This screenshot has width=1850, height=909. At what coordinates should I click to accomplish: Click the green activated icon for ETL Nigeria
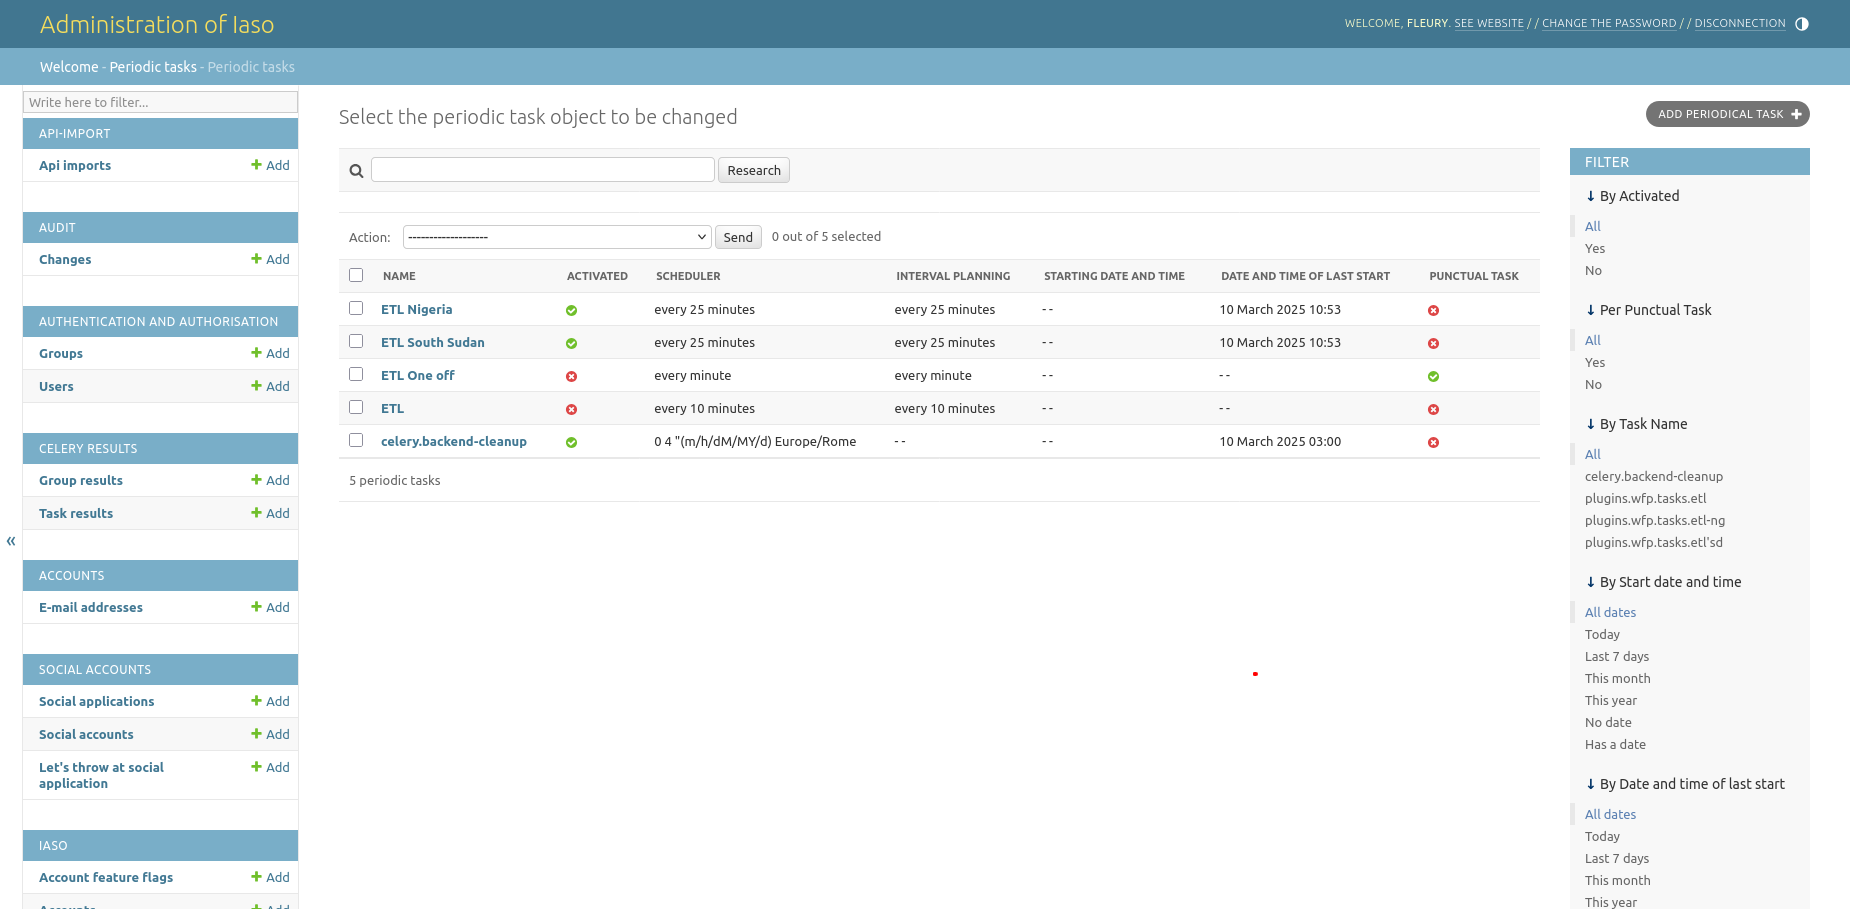pyautogui.click(x=571, y=310)
